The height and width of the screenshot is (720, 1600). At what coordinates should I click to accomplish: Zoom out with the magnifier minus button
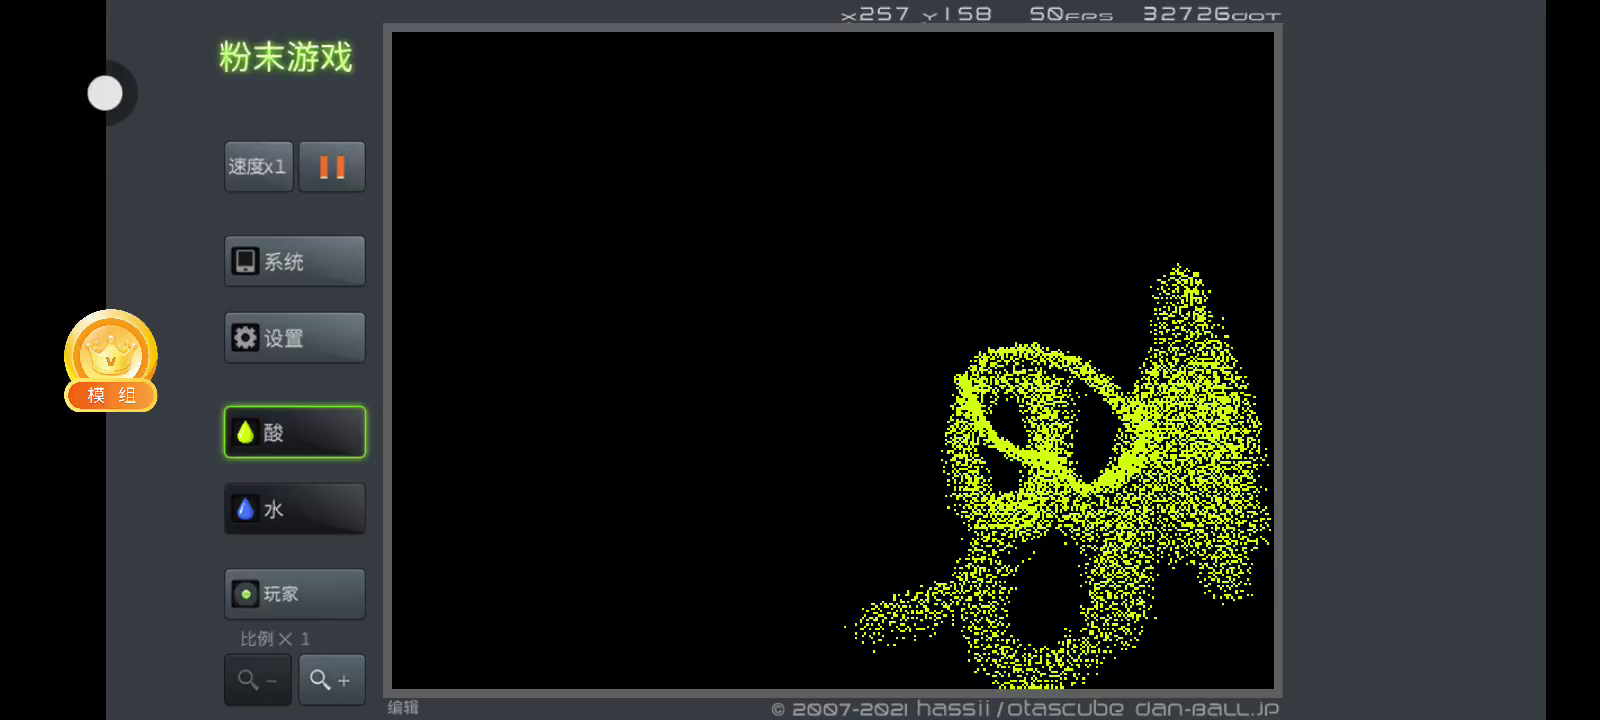[x=258, y=680]
